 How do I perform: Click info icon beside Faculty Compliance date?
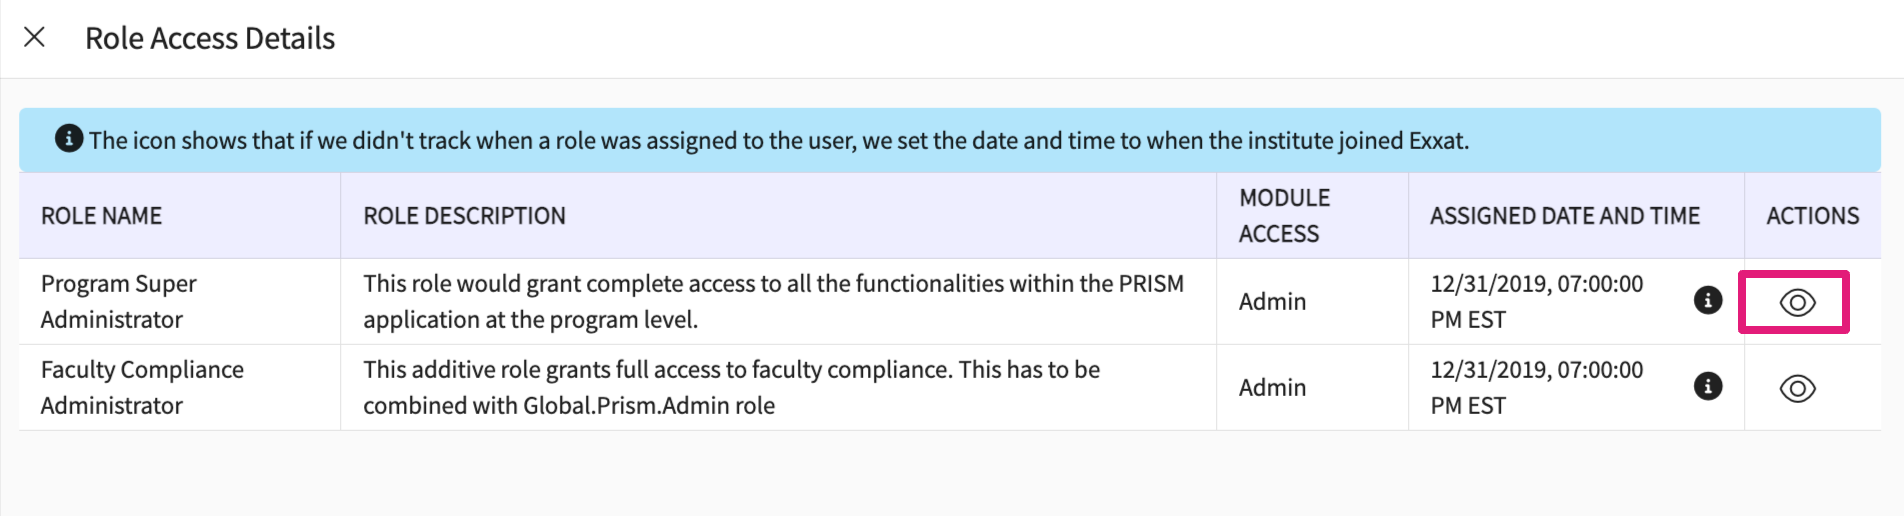[1707, 386]
